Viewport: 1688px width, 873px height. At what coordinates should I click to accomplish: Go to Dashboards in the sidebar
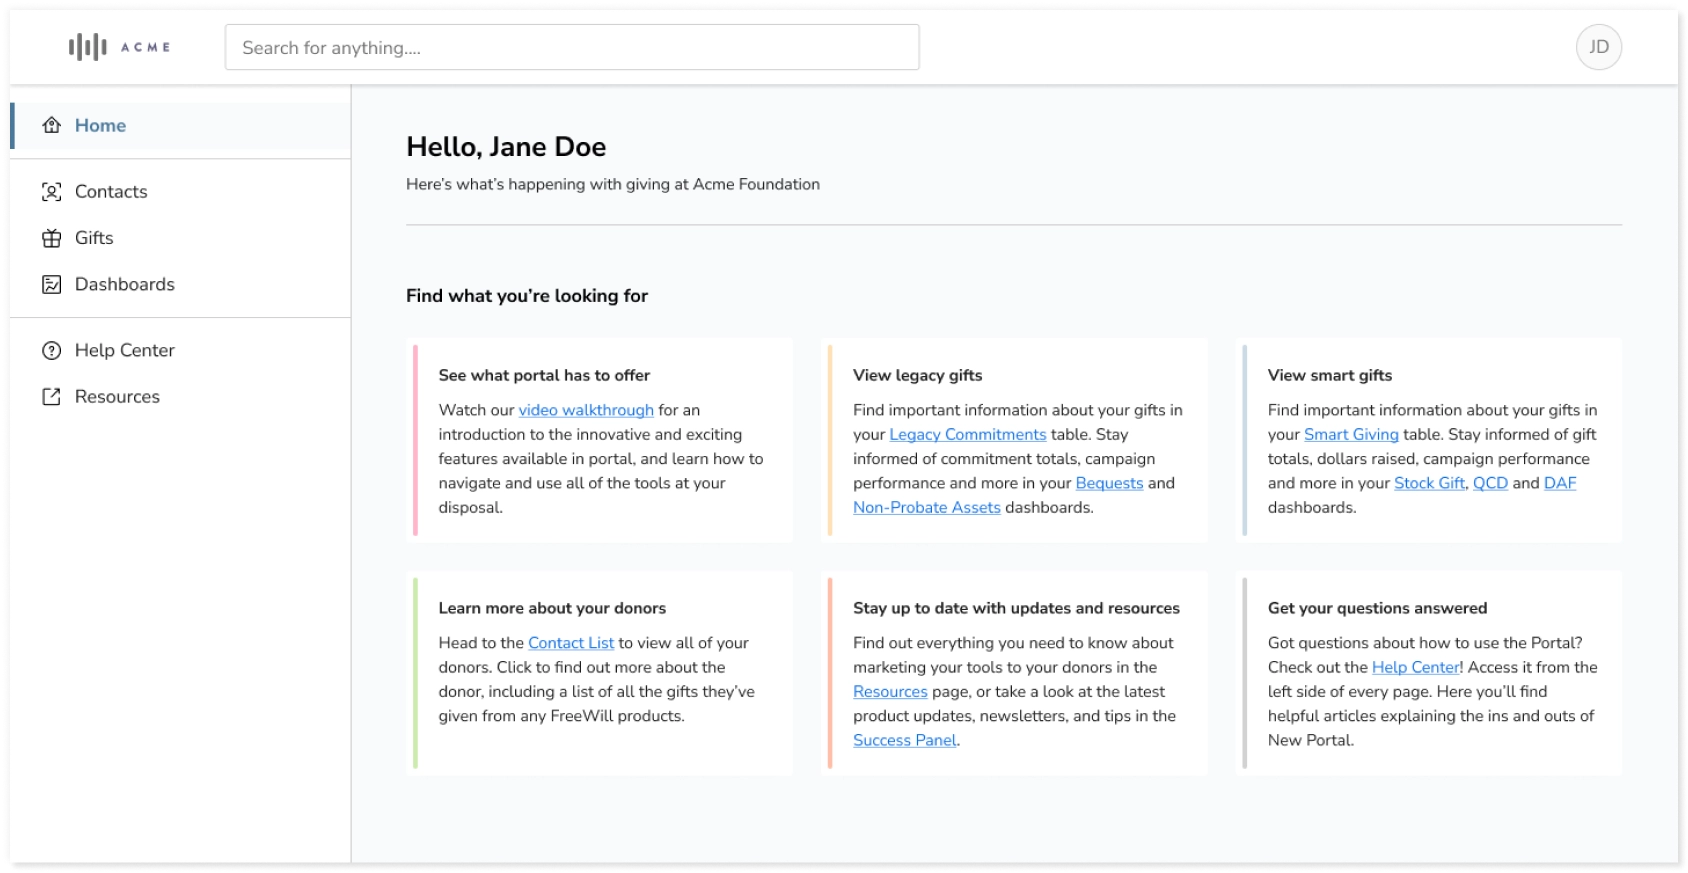pyautogui.click(x=124, y=285)
